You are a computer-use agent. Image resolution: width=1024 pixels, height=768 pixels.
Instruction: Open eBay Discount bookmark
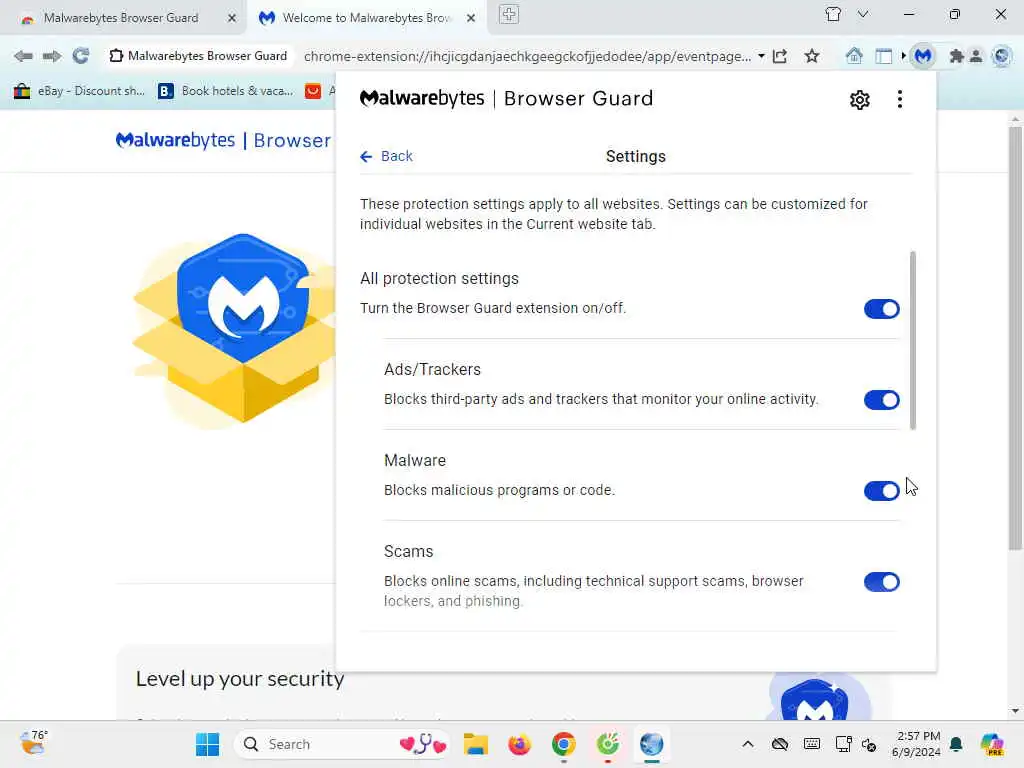point(79,91)
